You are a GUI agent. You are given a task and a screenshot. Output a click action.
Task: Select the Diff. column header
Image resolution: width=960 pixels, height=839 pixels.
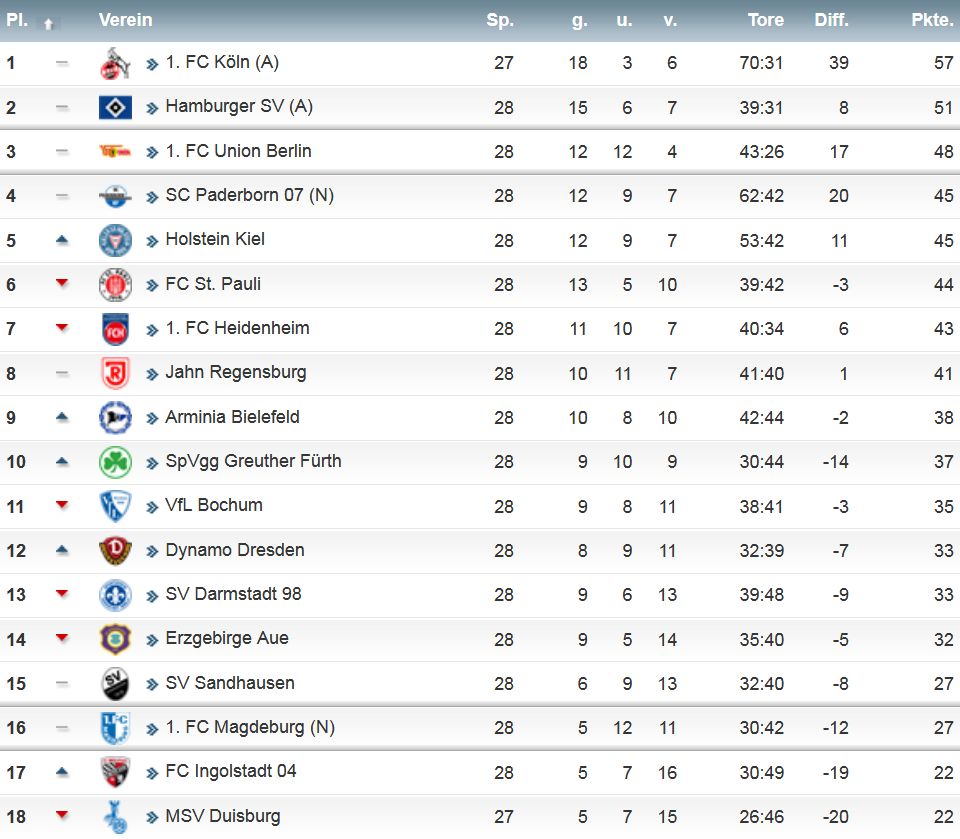click(x=831, y=20)
